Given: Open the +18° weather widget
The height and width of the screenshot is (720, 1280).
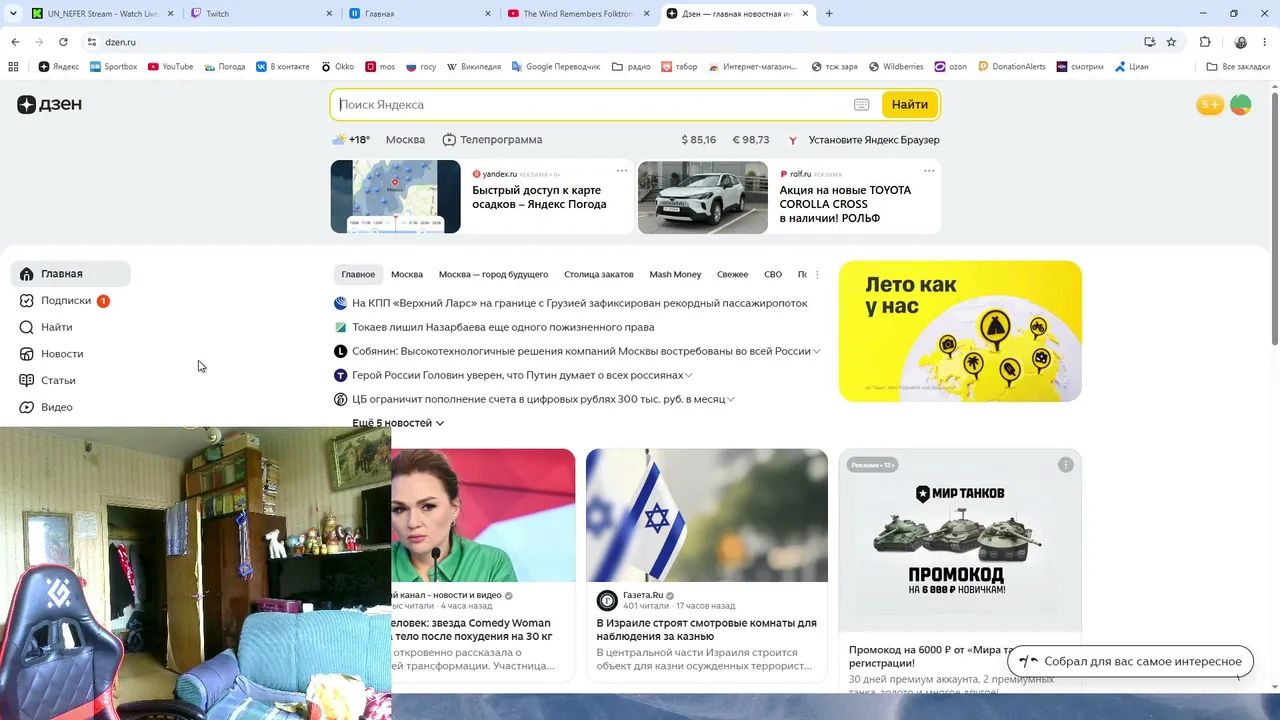Looking at the screenshot, I should (351, 140).
